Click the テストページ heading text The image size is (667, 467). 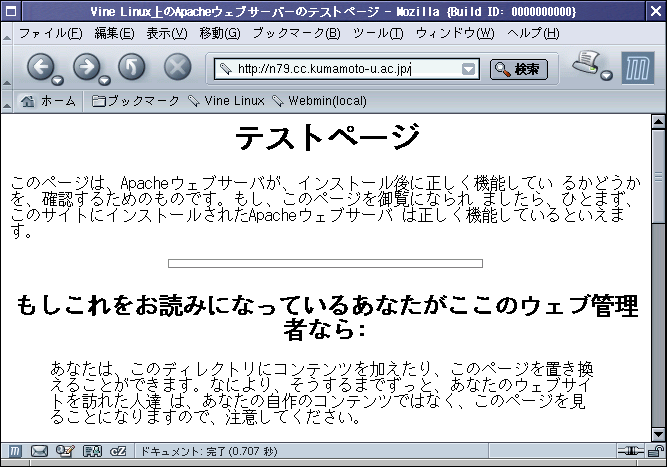pos(328,137)
